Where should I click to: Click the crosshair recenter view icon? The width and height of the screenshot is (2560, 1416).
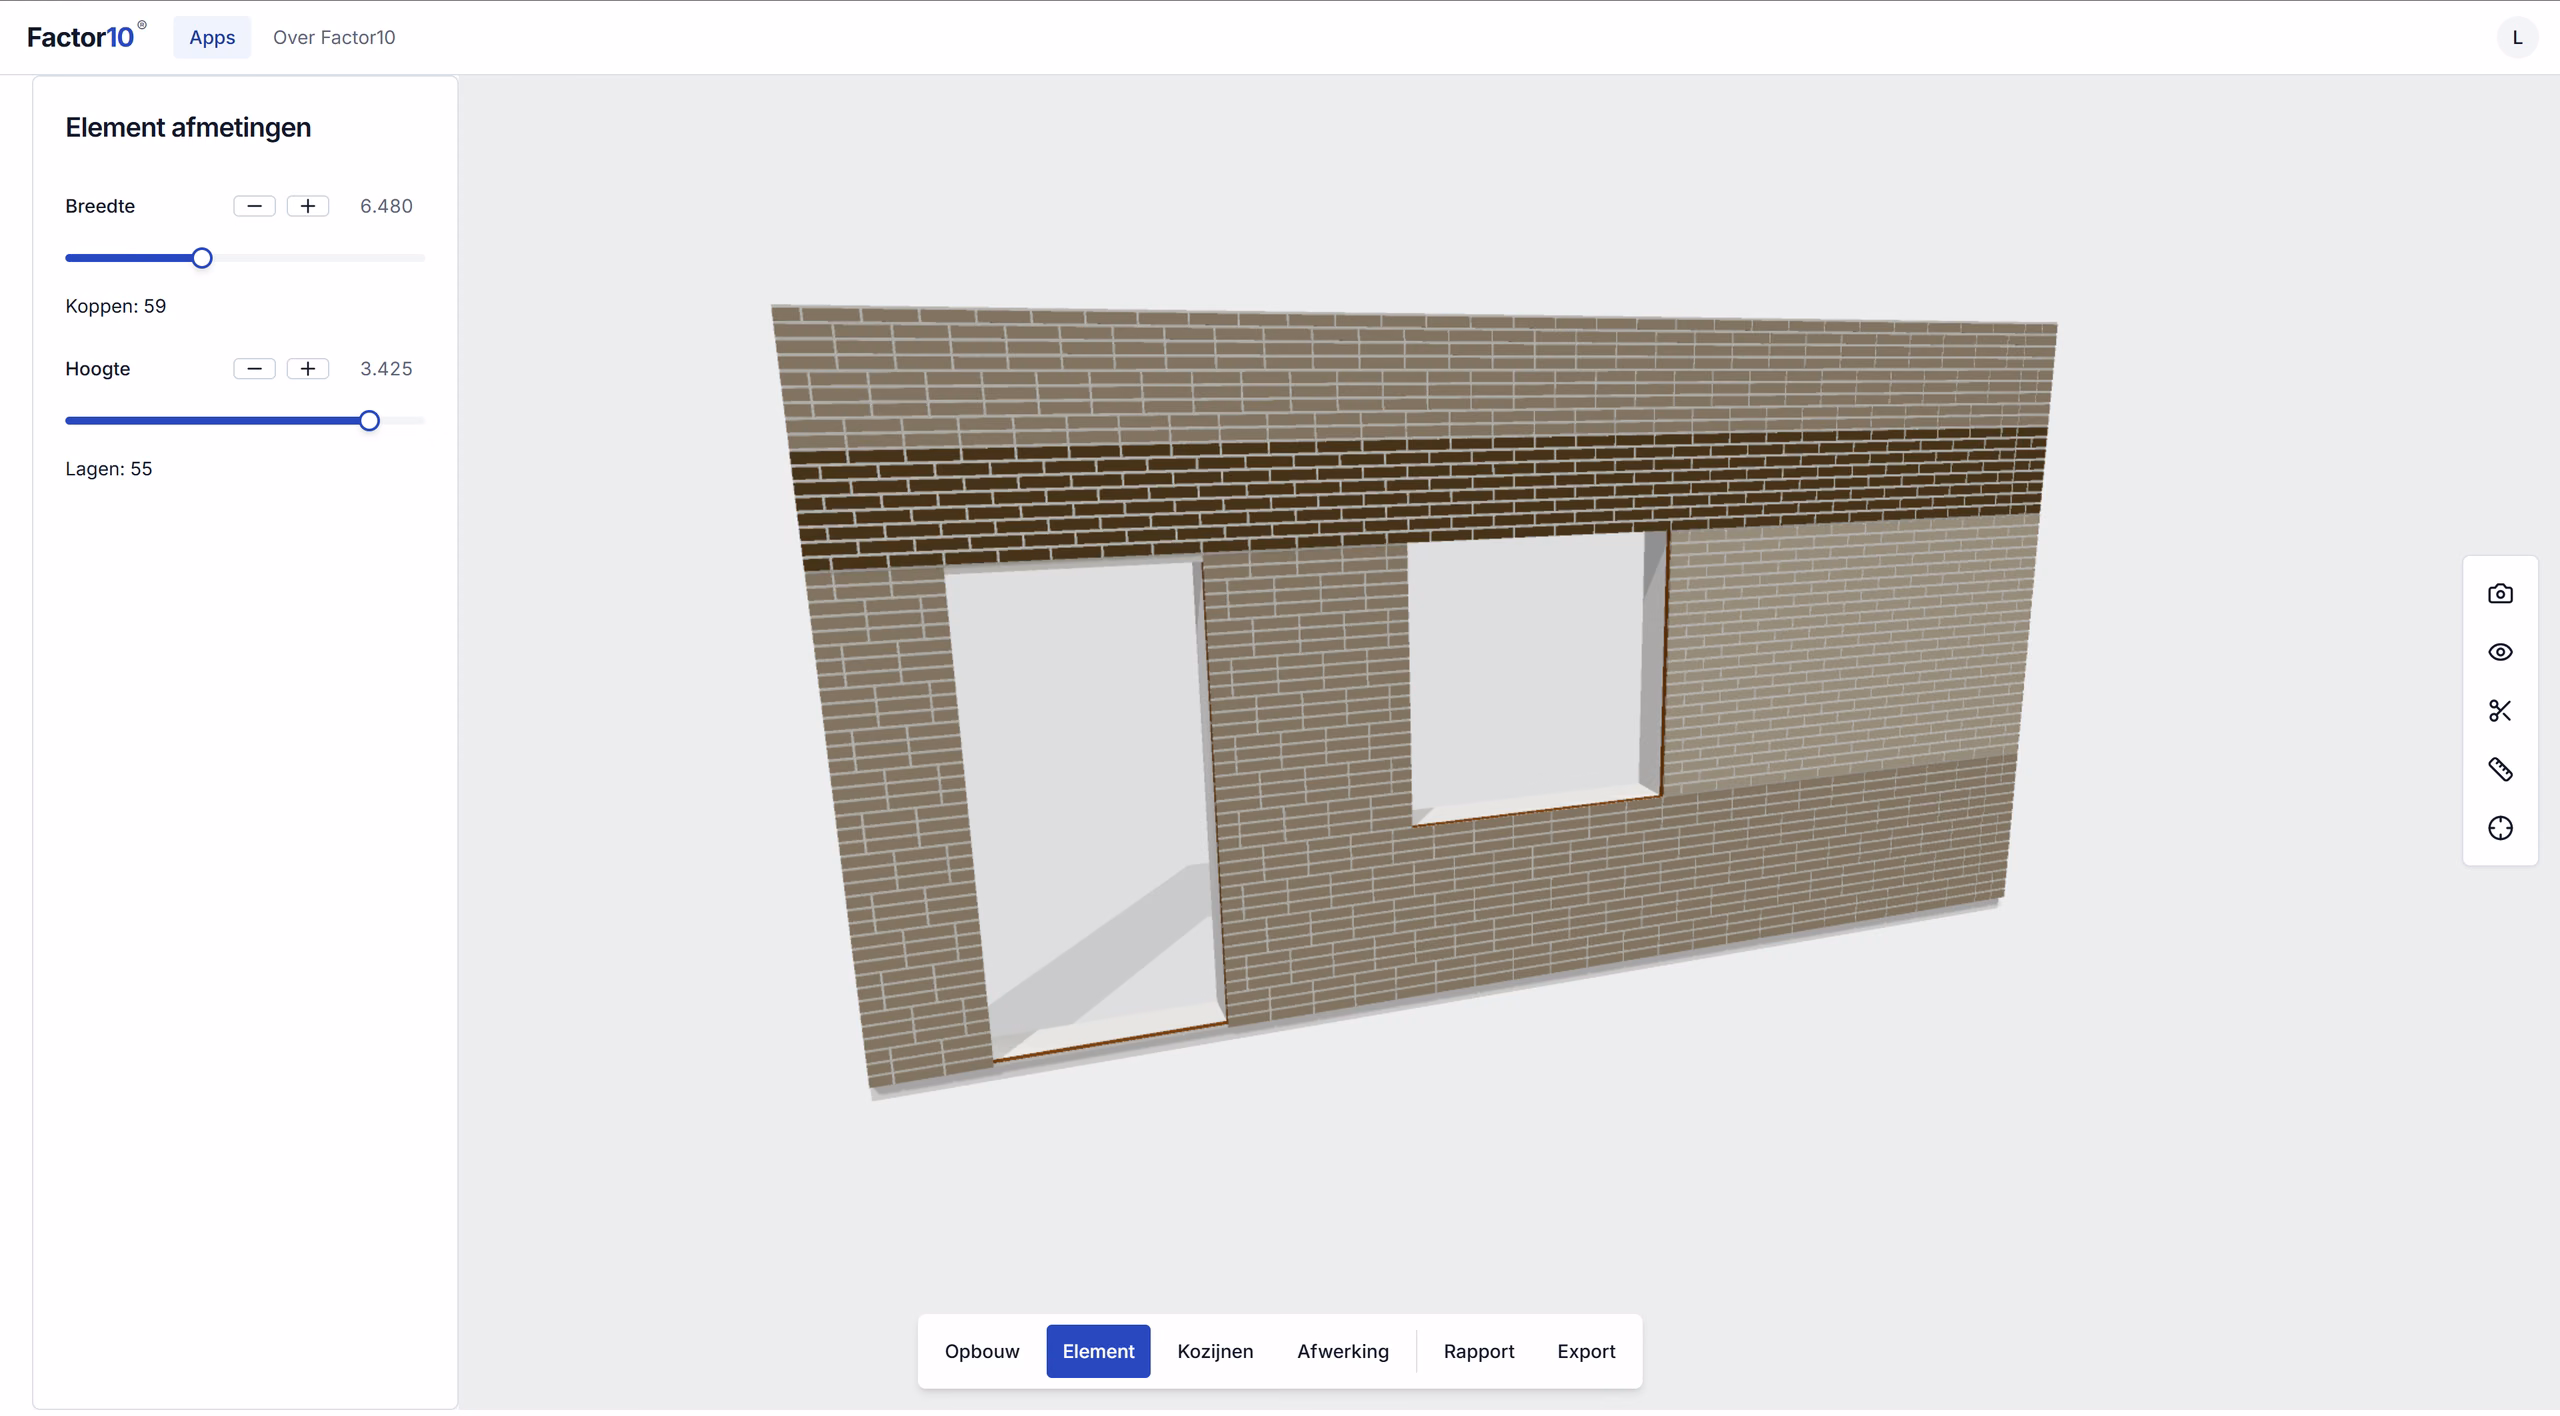(2500, 828)
